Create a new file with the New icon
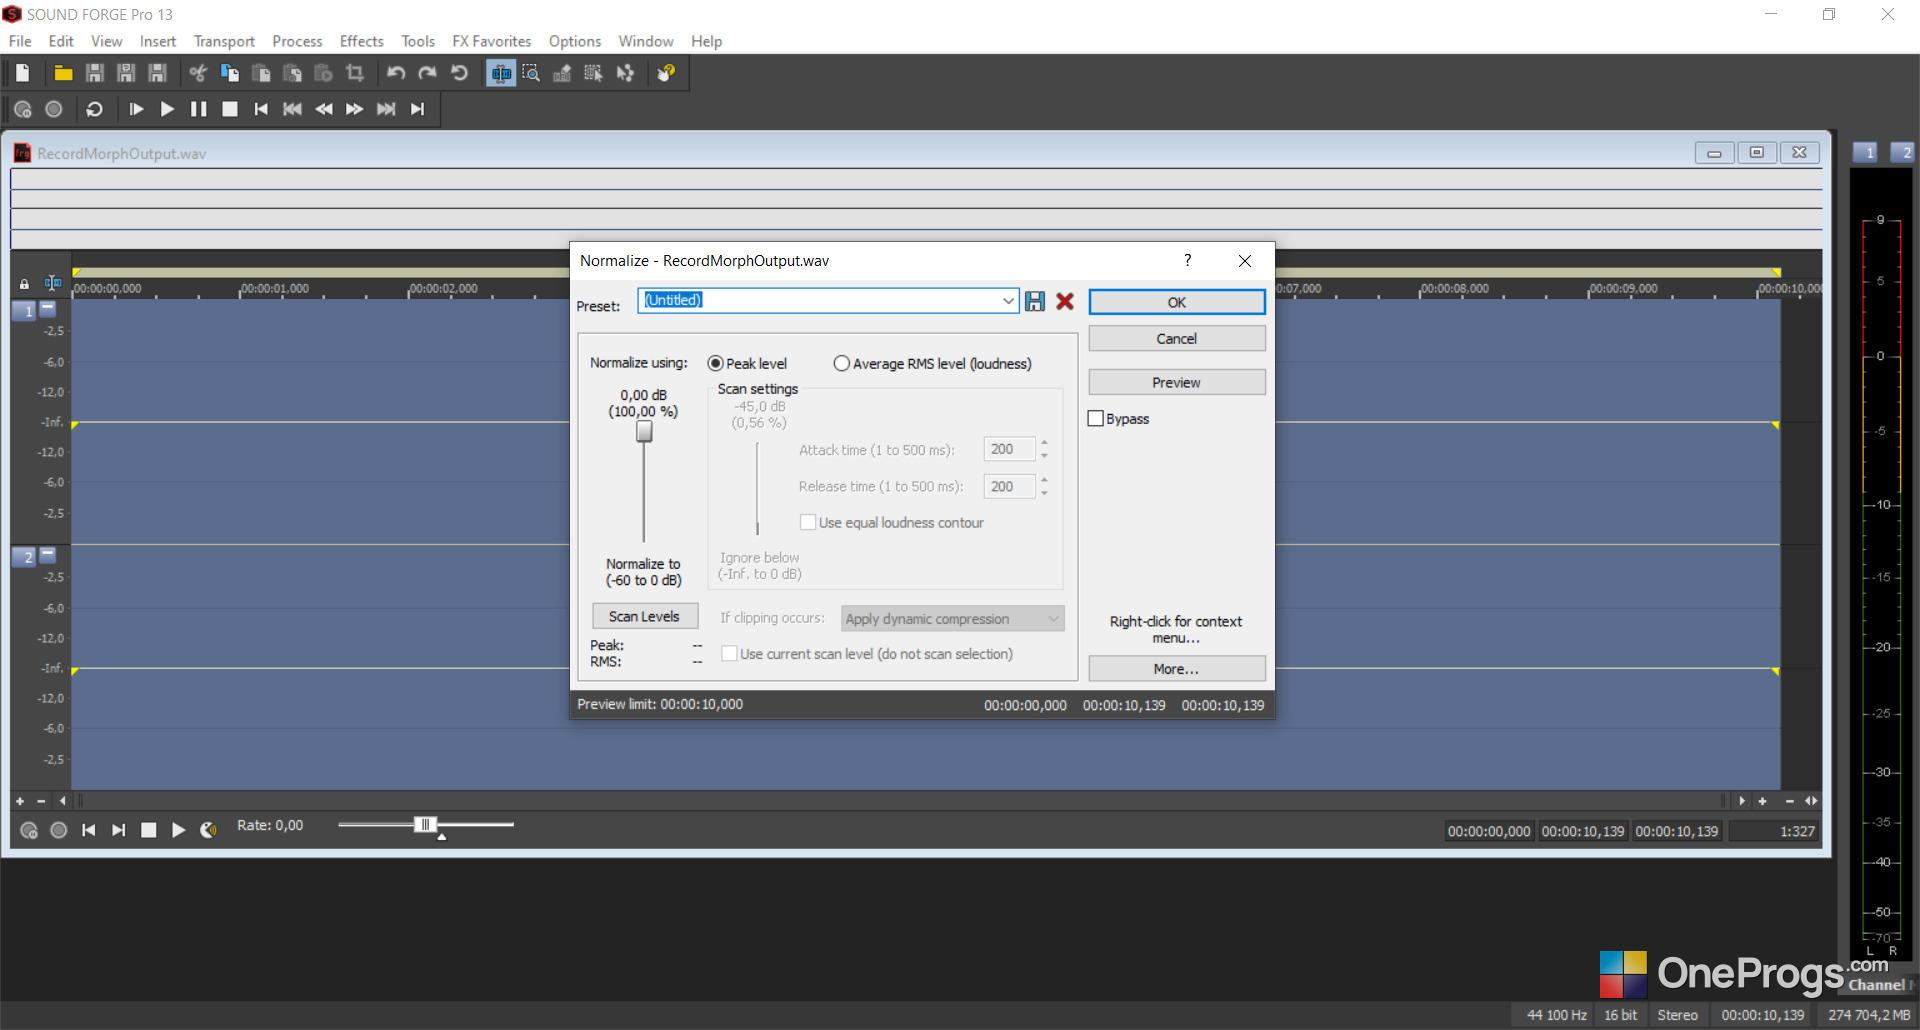Screen dimensions: 1920x1030 click(23, 73)
